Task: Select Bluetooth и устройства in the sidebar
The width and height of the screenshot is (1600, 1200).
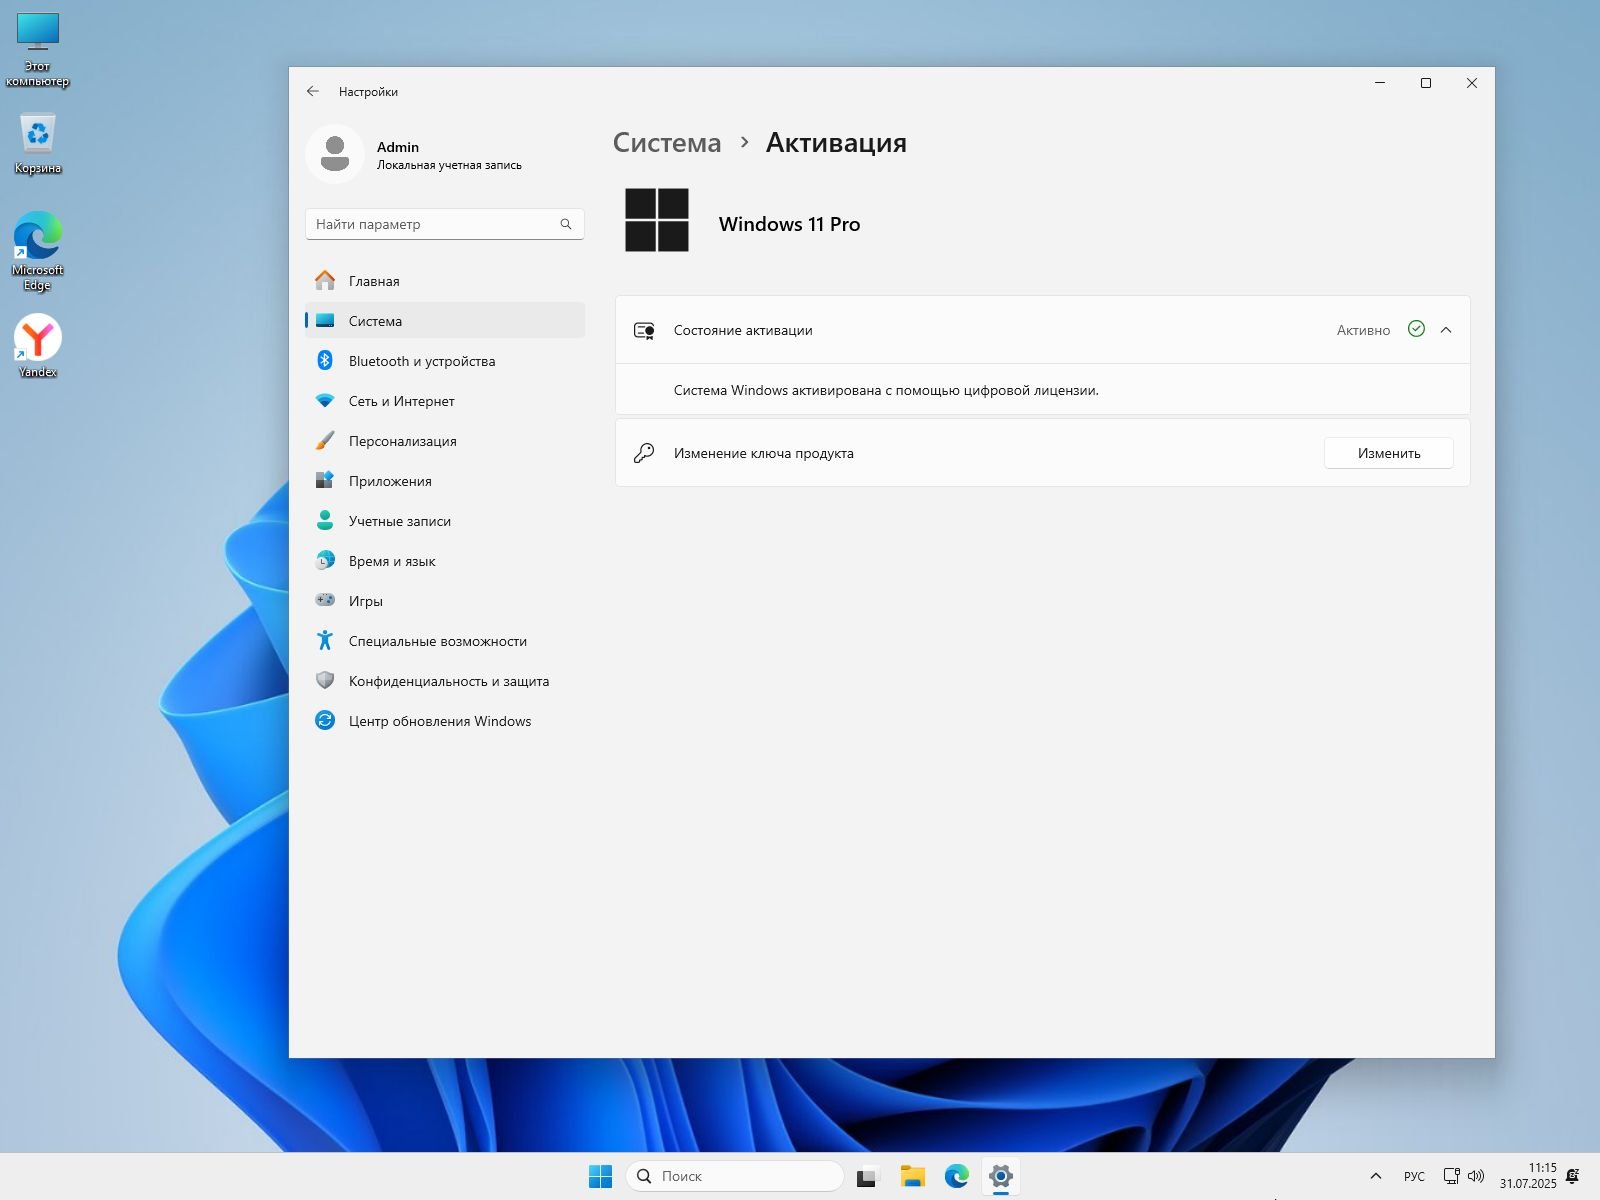Action: 445,361
